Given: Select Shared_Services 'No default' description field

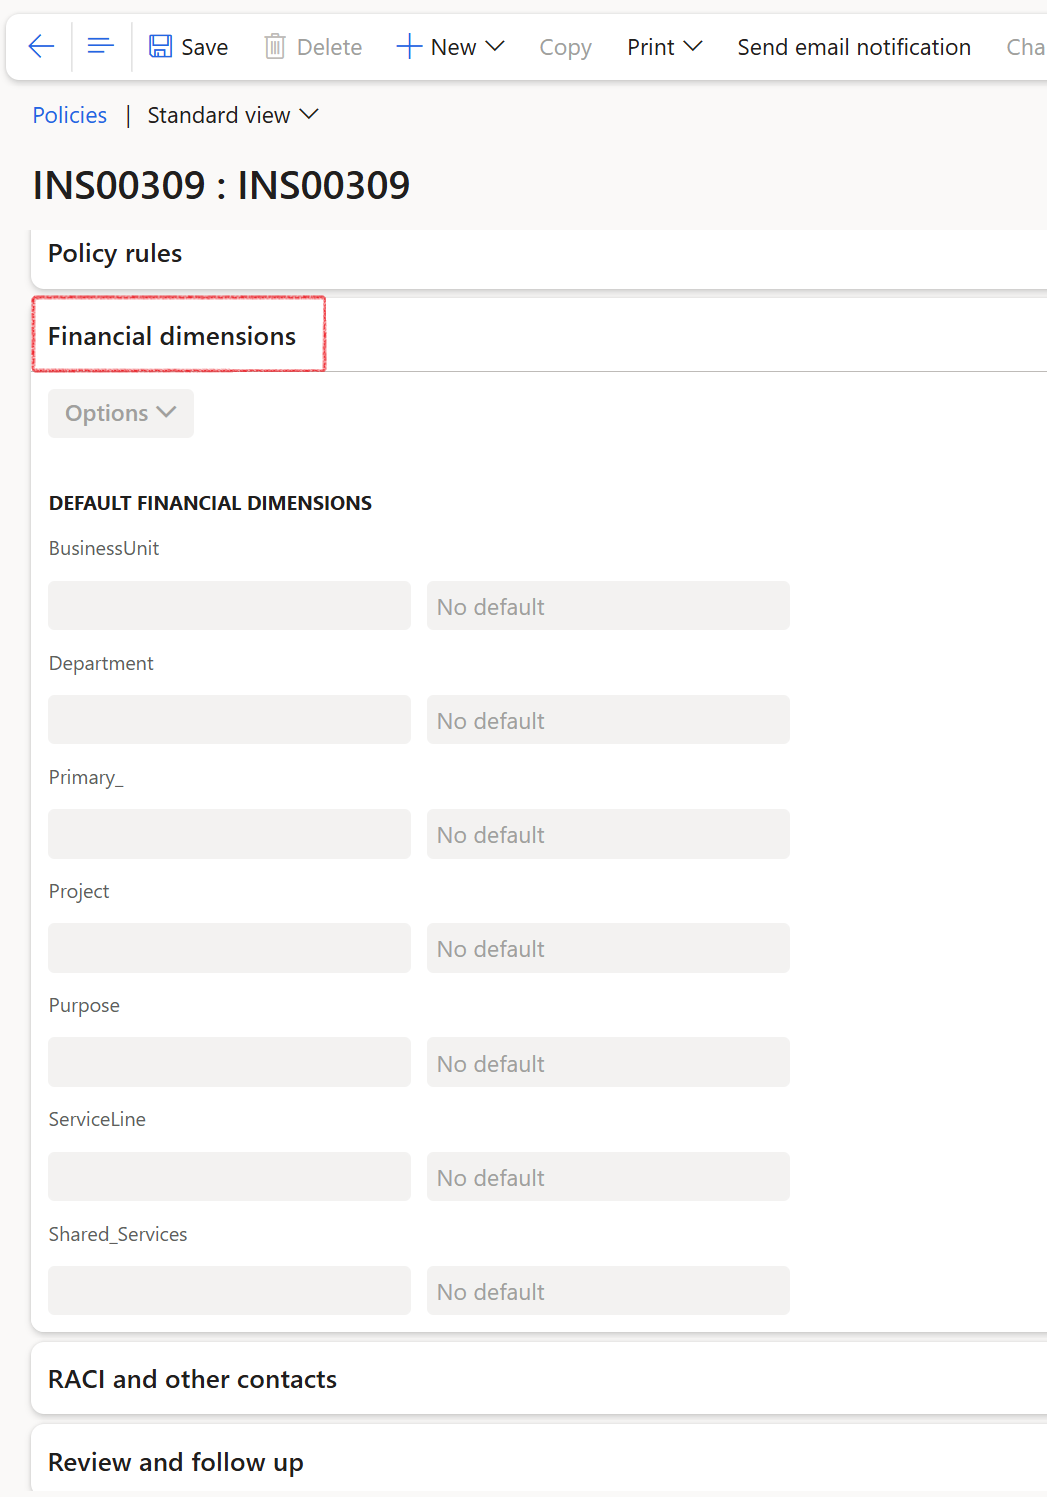Looking at the screenshot, I should (x=608, y=1291).
